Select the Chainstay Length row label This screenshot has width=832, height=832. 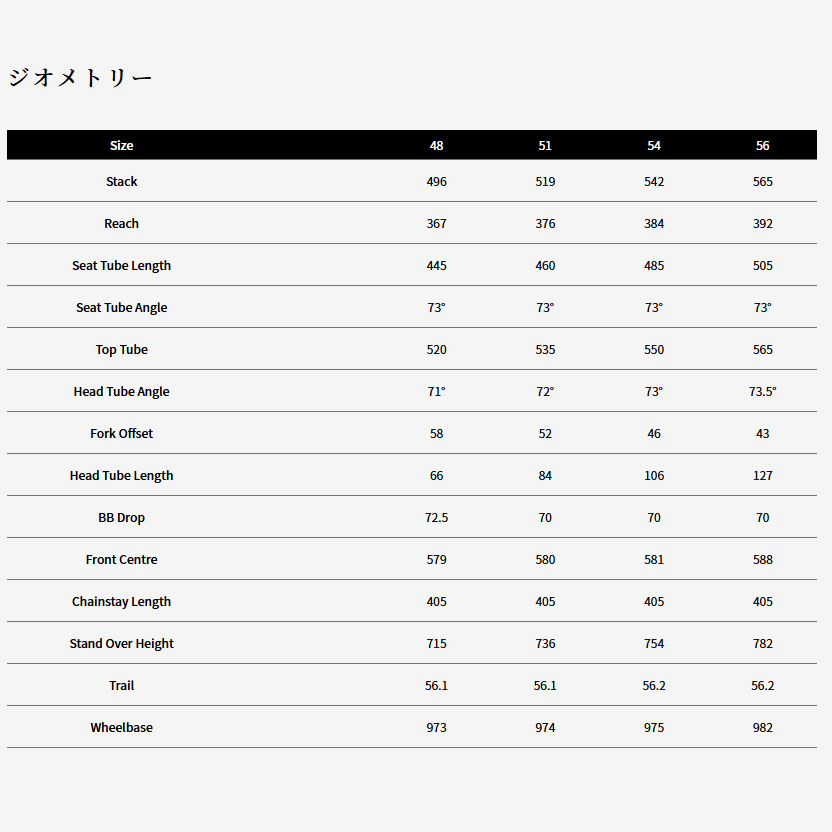tap(121, 601)
